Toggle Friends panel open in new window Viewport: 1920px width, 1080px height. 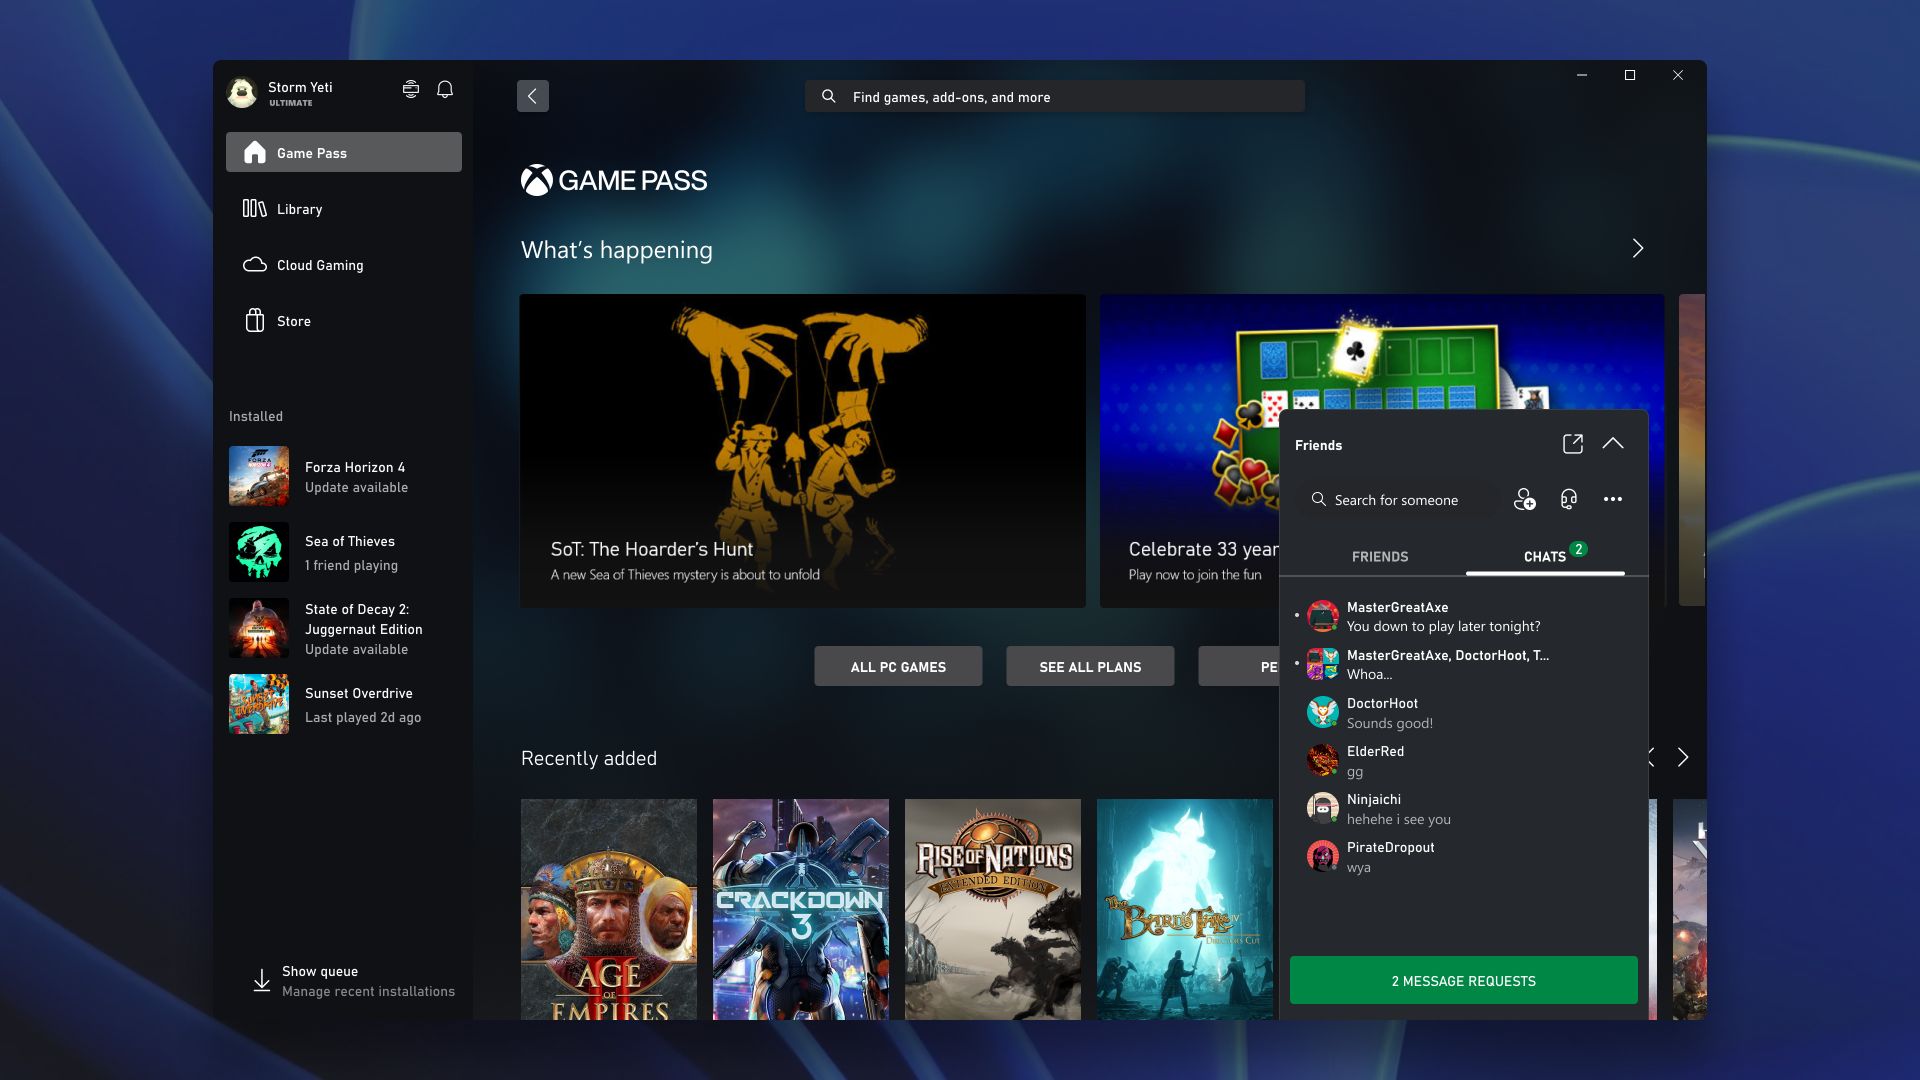click(x=1571, y=443)
